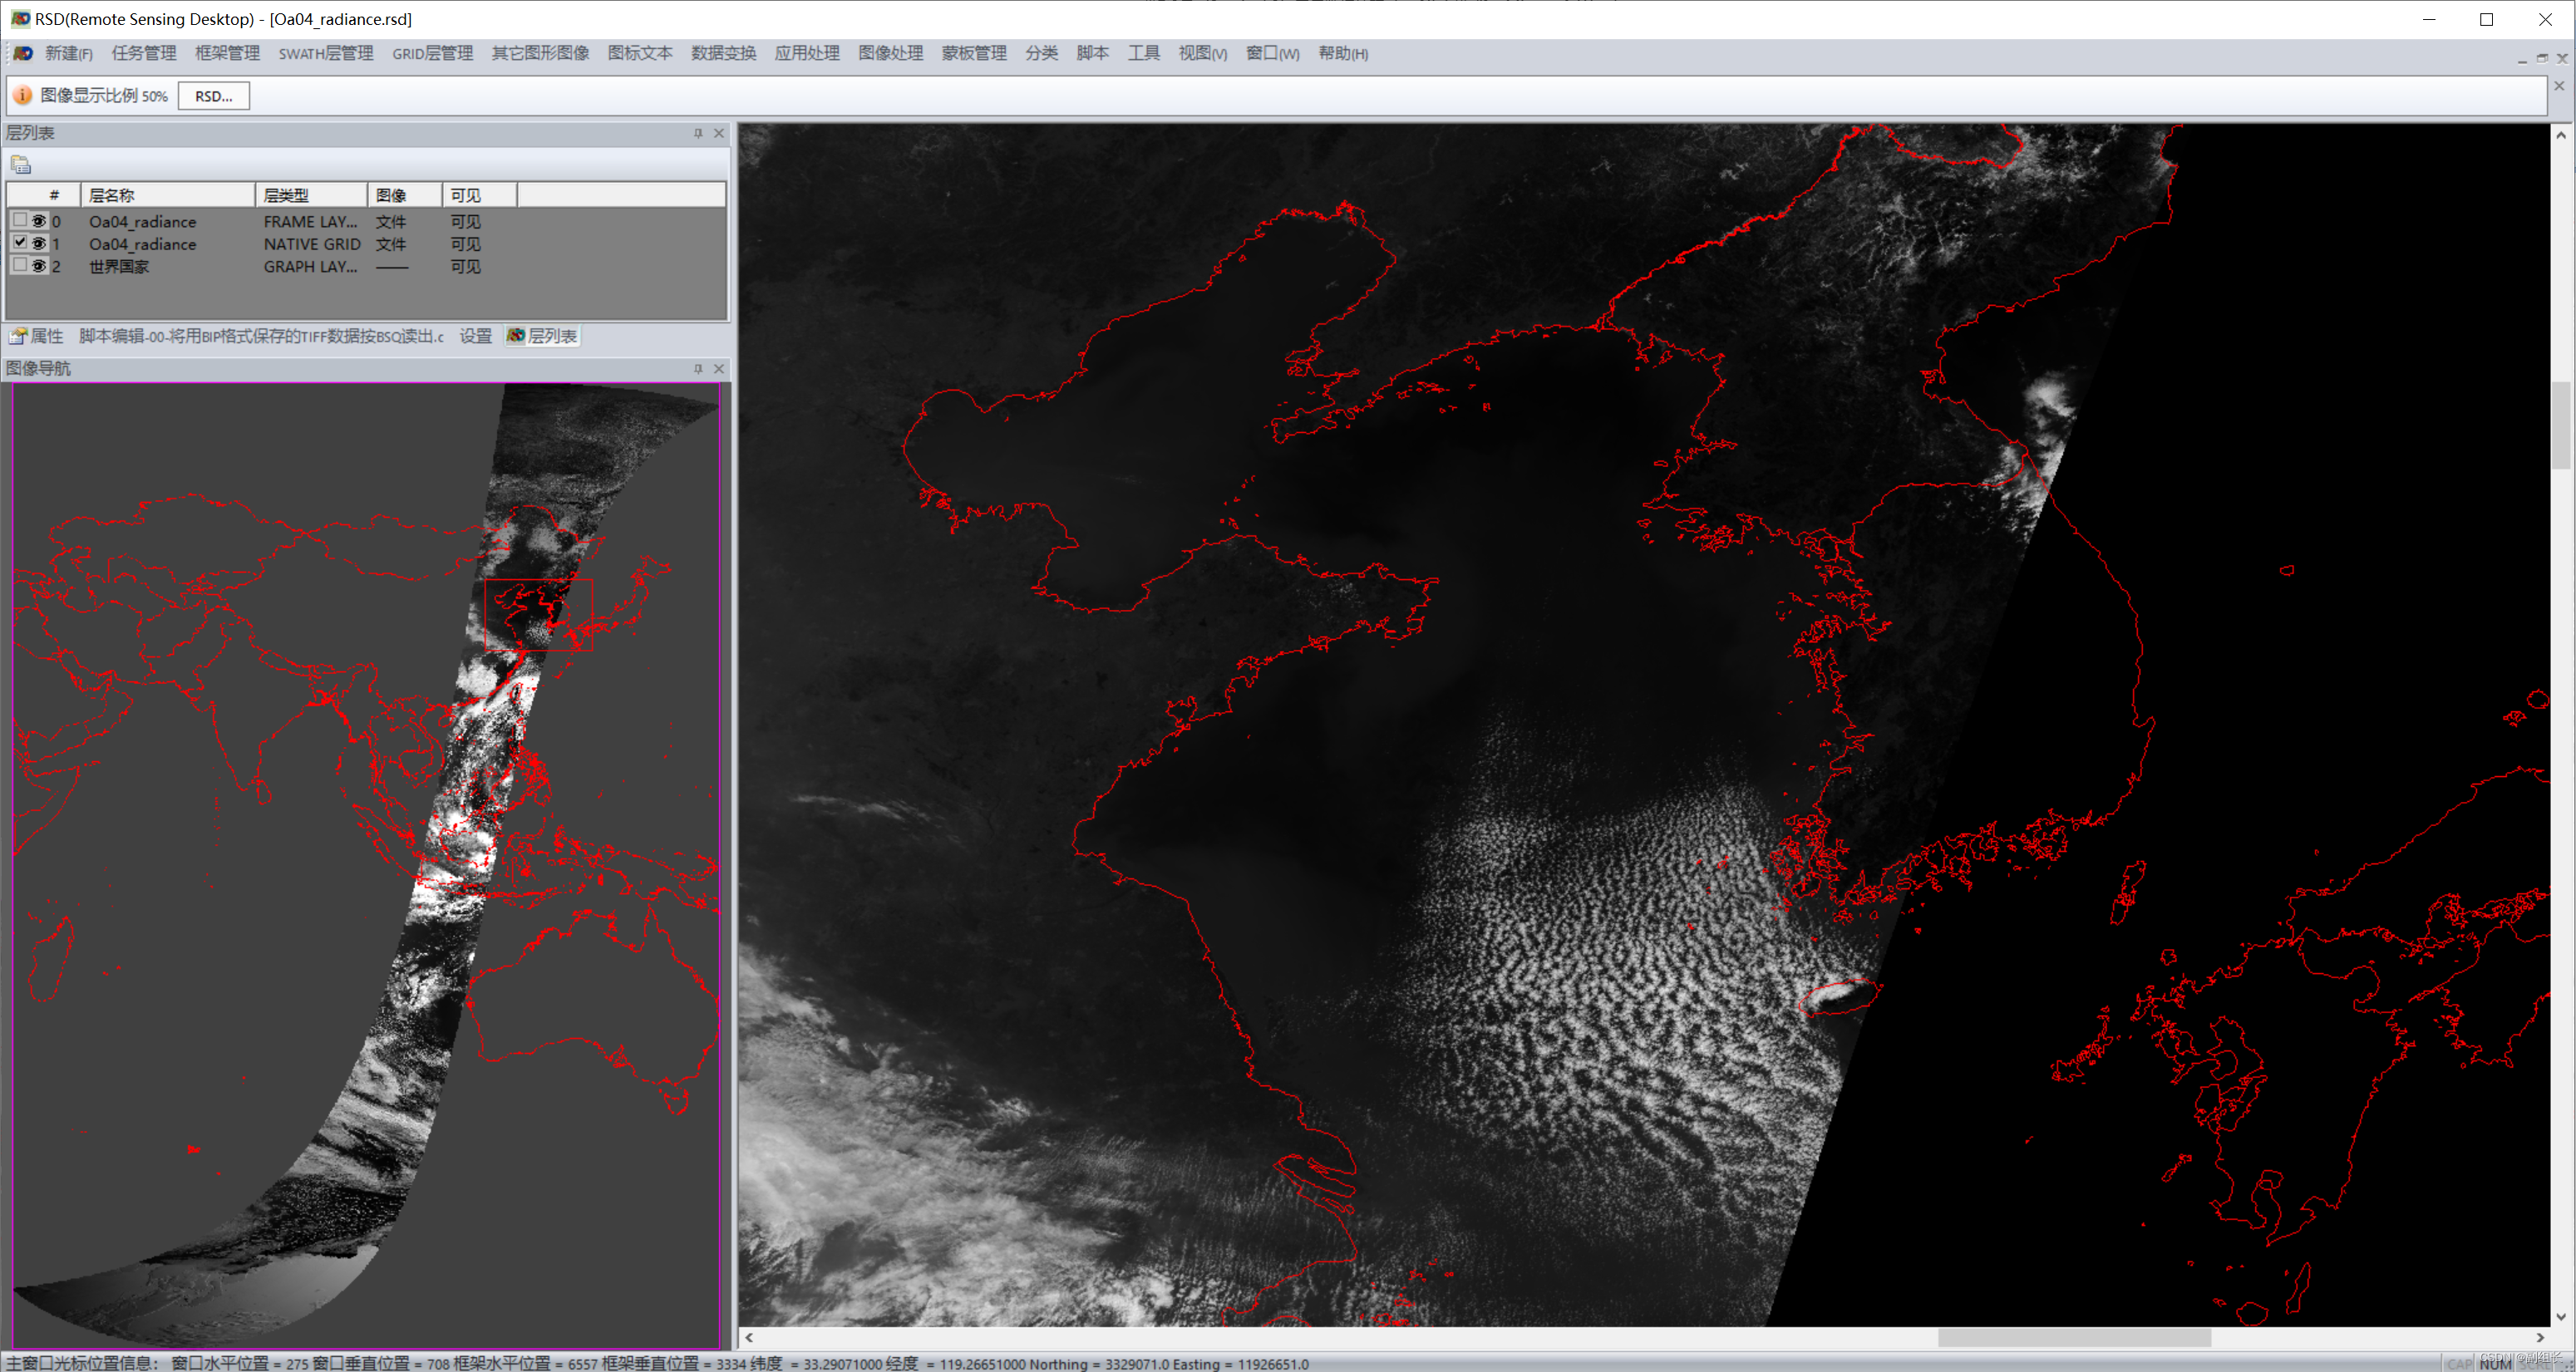The height and width of the screenshot is (1372, 2576).
Task: Click the horizontal scrollbar thumb under image
Action: coord(2073,1337)
